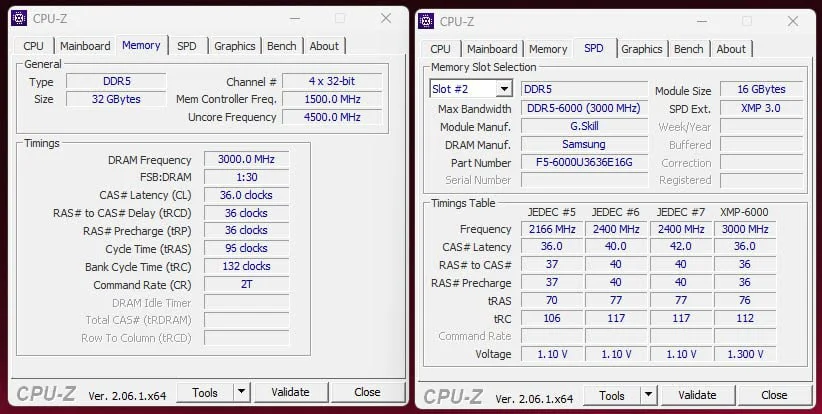Screen dimensions: 822x414
Task: Click the 1.300 V XMP voltage cell
Action: pos(745,354)
